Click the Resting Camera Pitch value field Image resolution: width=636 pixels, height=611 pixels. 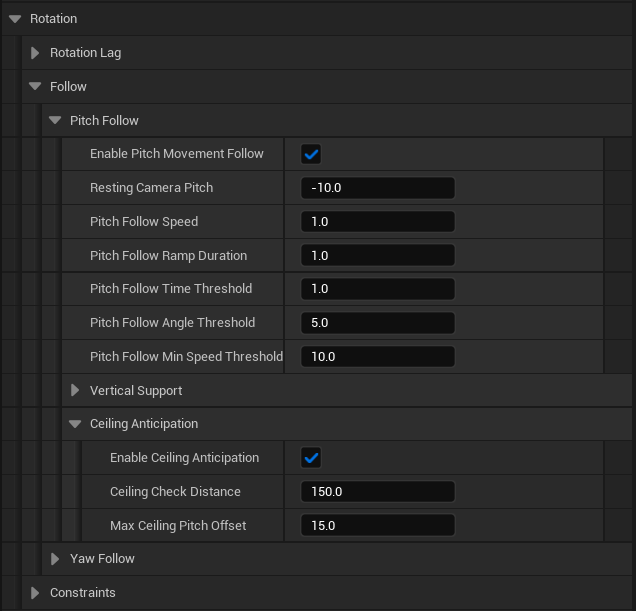377,188
